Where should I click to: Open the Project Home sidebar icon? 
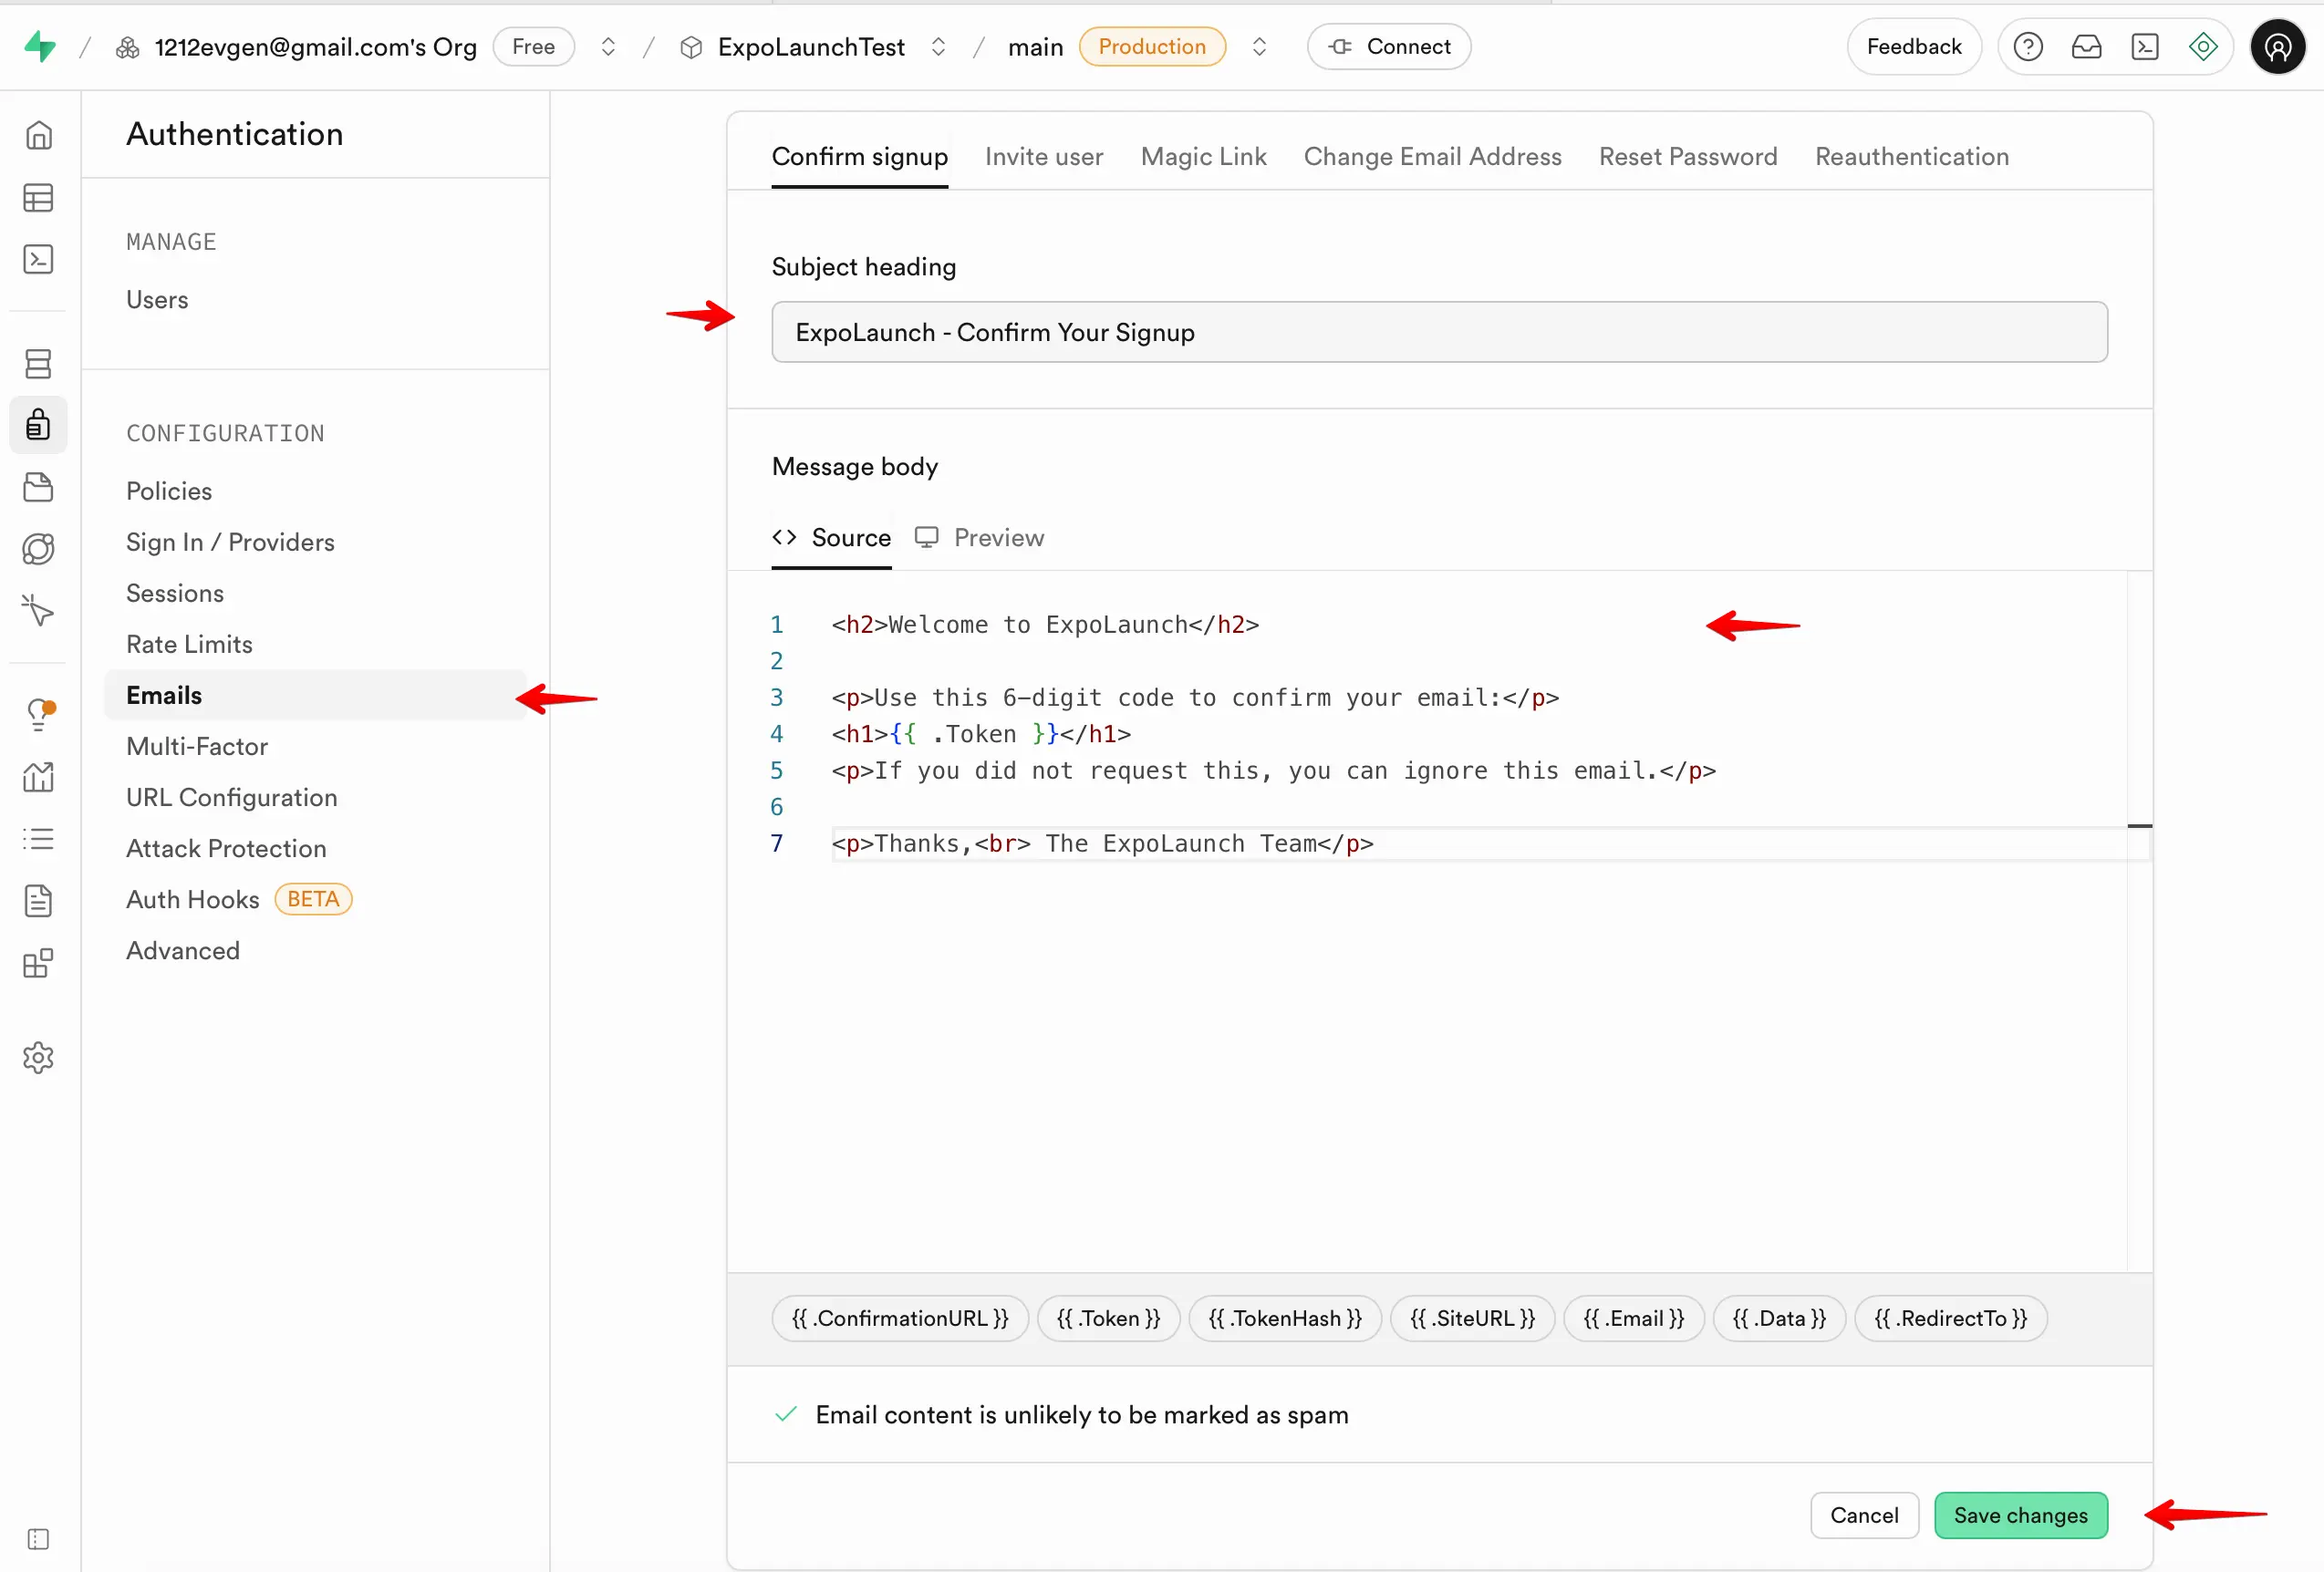(x=38, y=135)
